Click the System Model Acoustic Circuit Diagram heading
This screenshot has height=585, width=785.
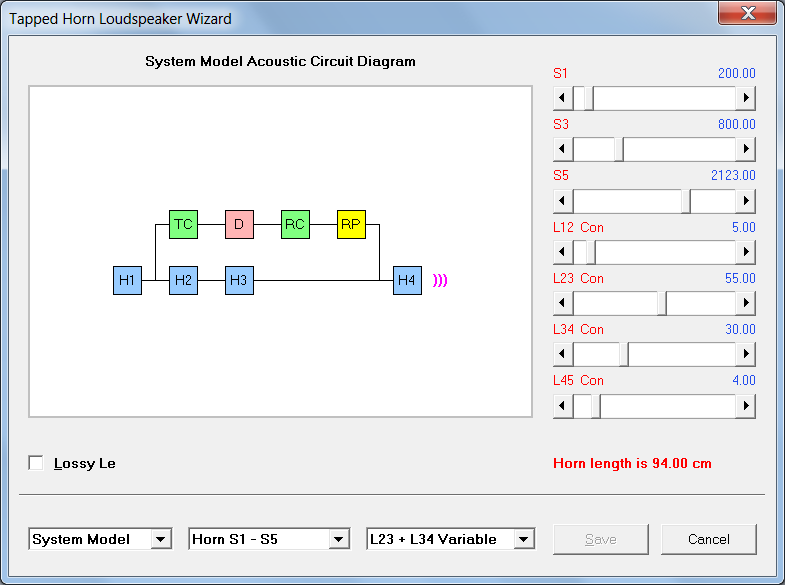click(280, 62)
